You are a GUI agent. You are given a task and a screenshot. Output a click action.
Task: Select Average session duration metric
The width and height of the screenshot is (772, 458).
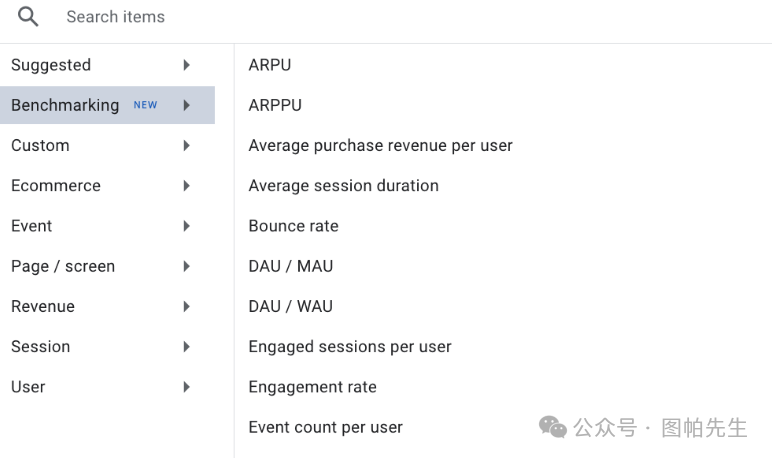click(343, 185)
